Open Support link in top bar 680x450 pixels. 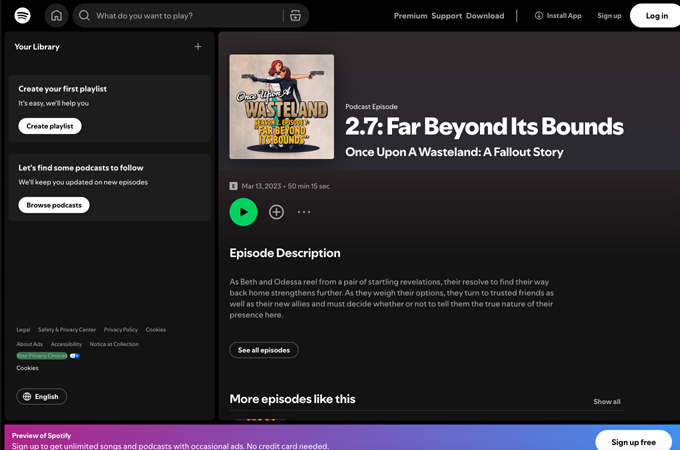[x=447, y=16]
